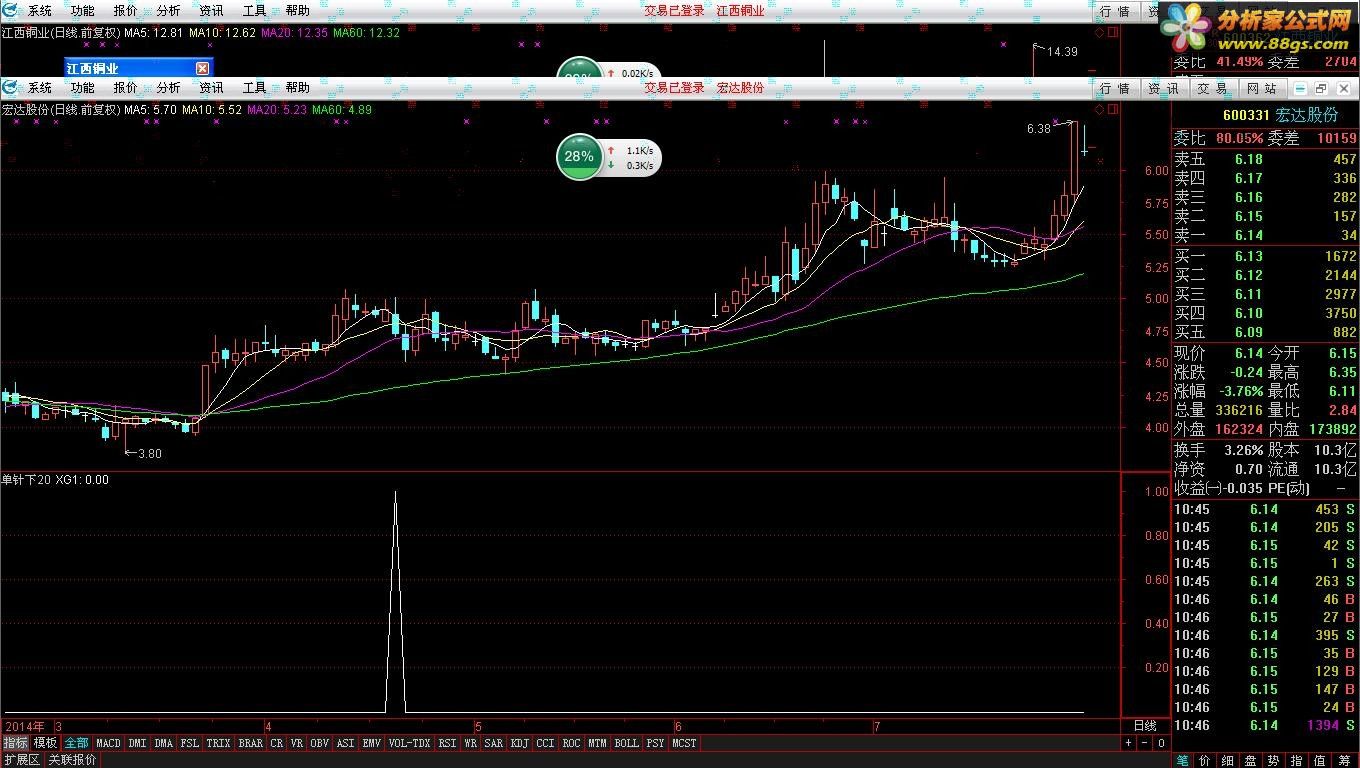Click stock code 600331 in the quote panel
Image resolution: width=1360 pixels, height=768 pixels.
[1245, 116]
